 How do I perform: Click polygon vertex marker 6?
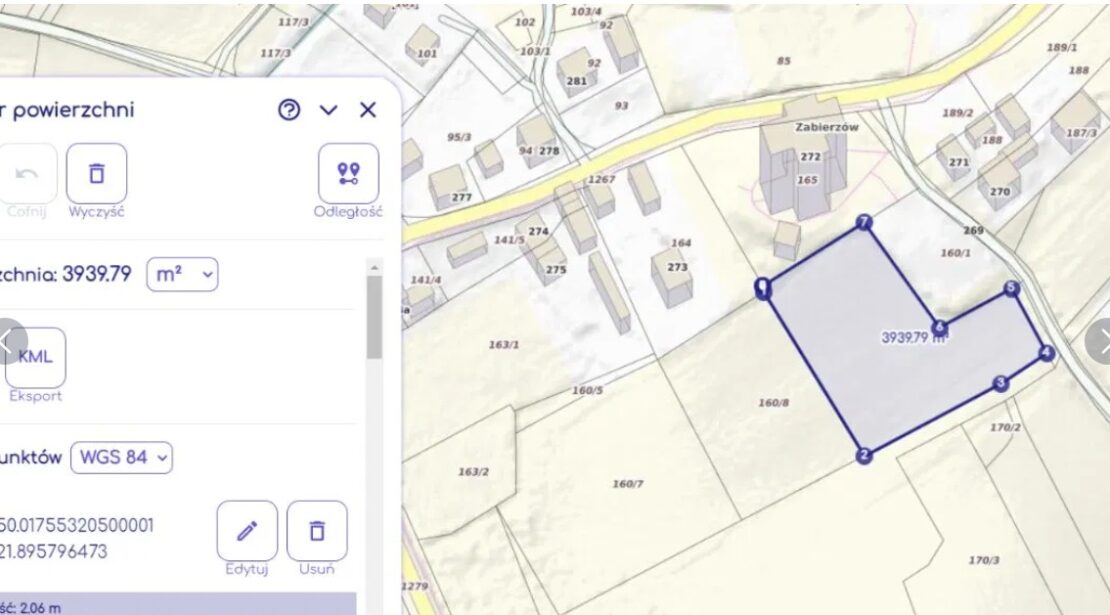click(x=939, y=327)
